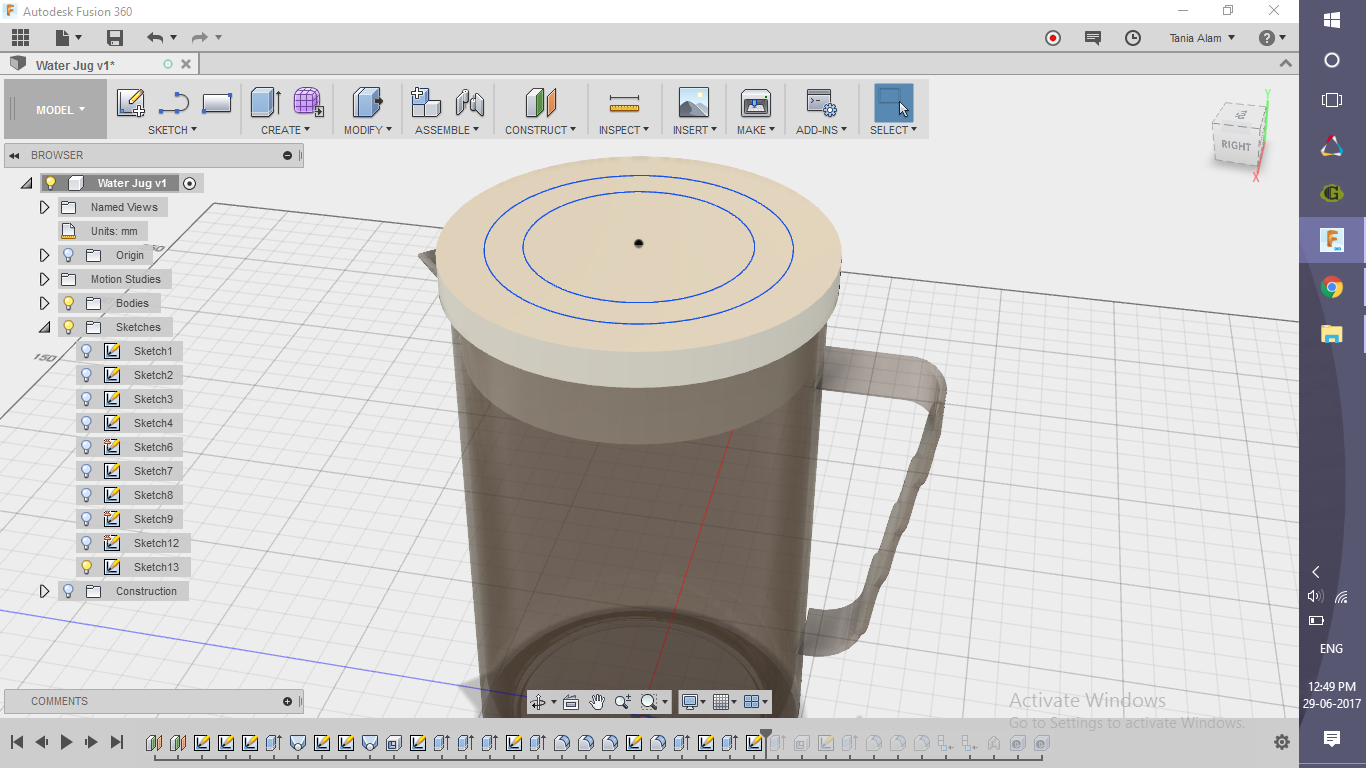The width and height of the screenshot is (1366, 768).
Task: Click the Extrude tool icon
Action: (266, 103)
